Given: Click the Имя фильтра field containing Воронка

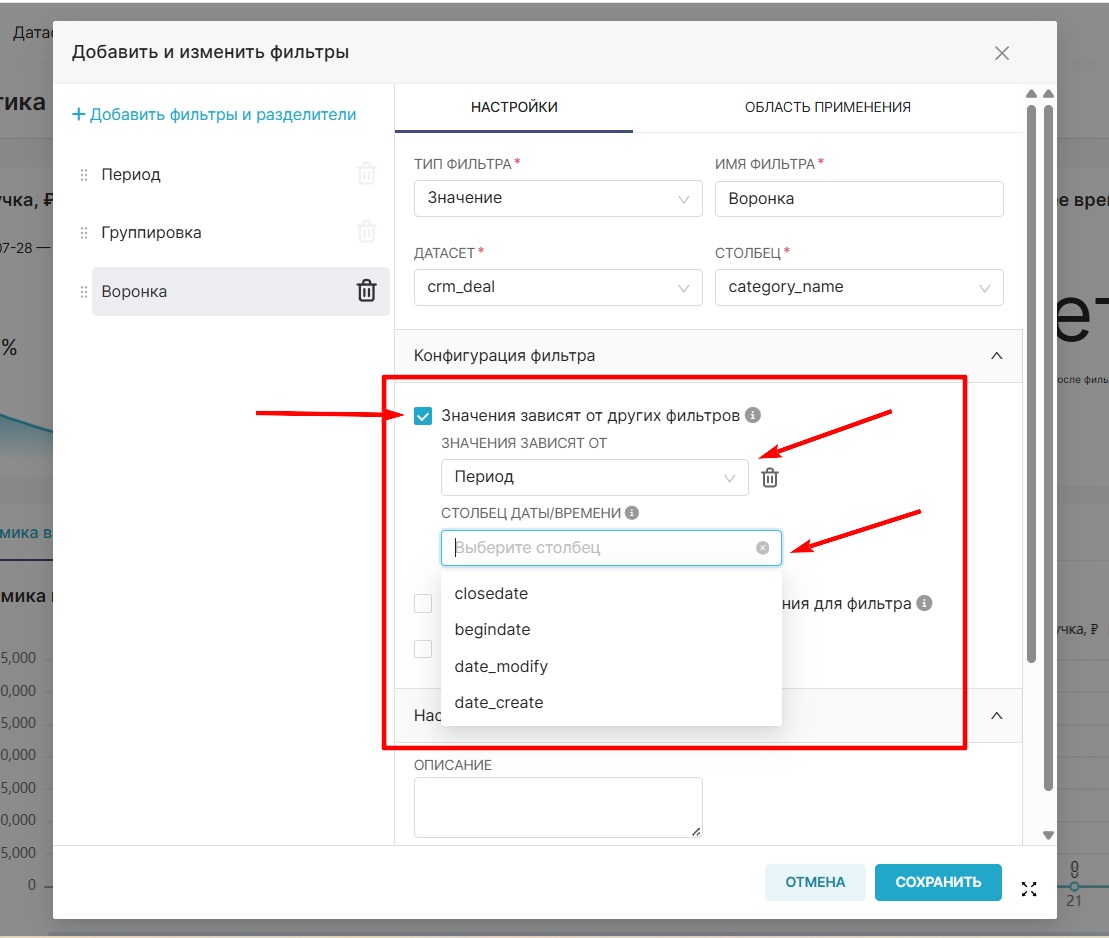Looking at the screenshot, I should pos(858,199).
